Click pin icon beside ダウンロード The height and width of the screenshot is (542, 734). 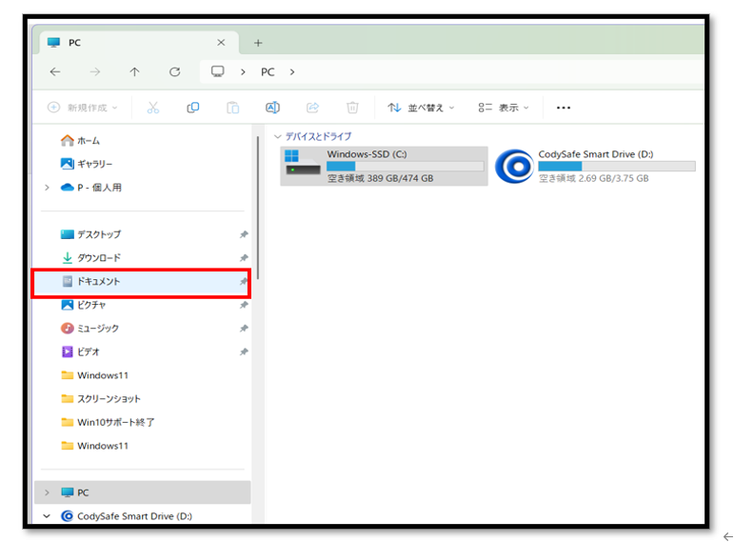pos(243,258)
